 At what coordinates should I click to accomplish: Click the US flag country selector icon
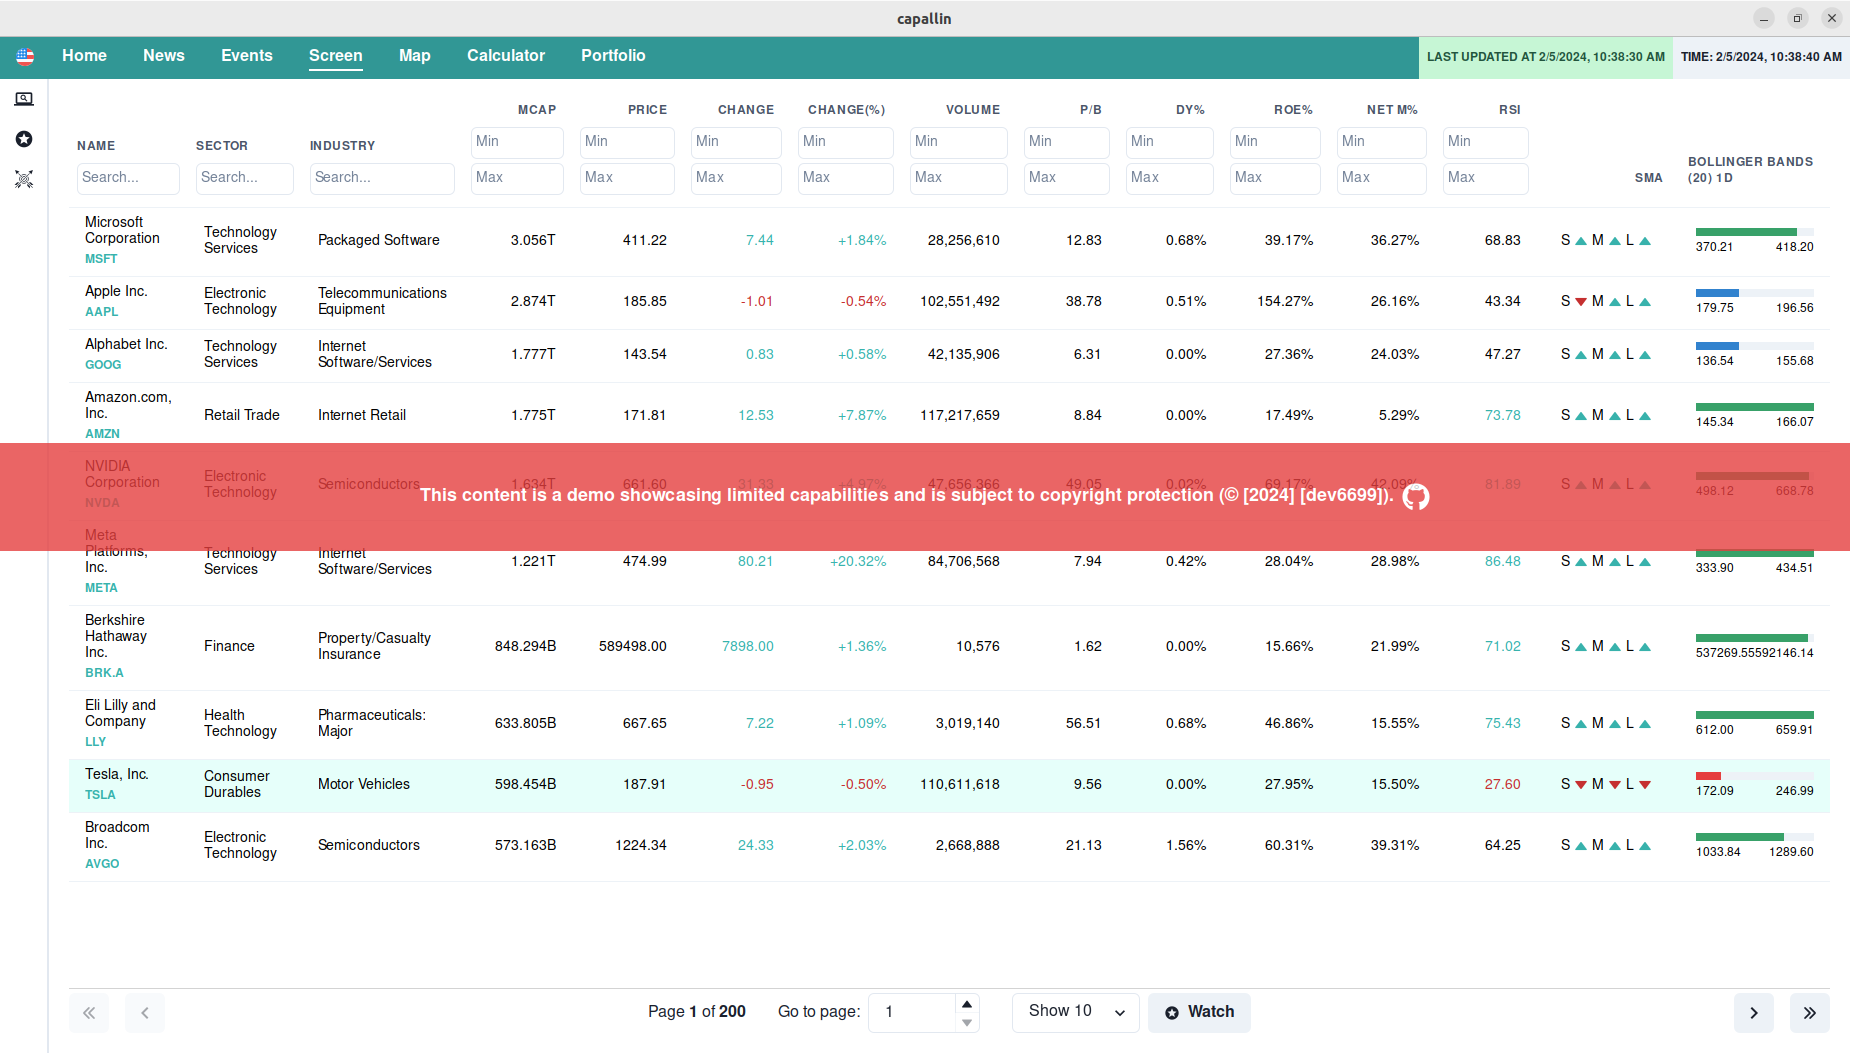pyautogui.click(x=25, y=57)
